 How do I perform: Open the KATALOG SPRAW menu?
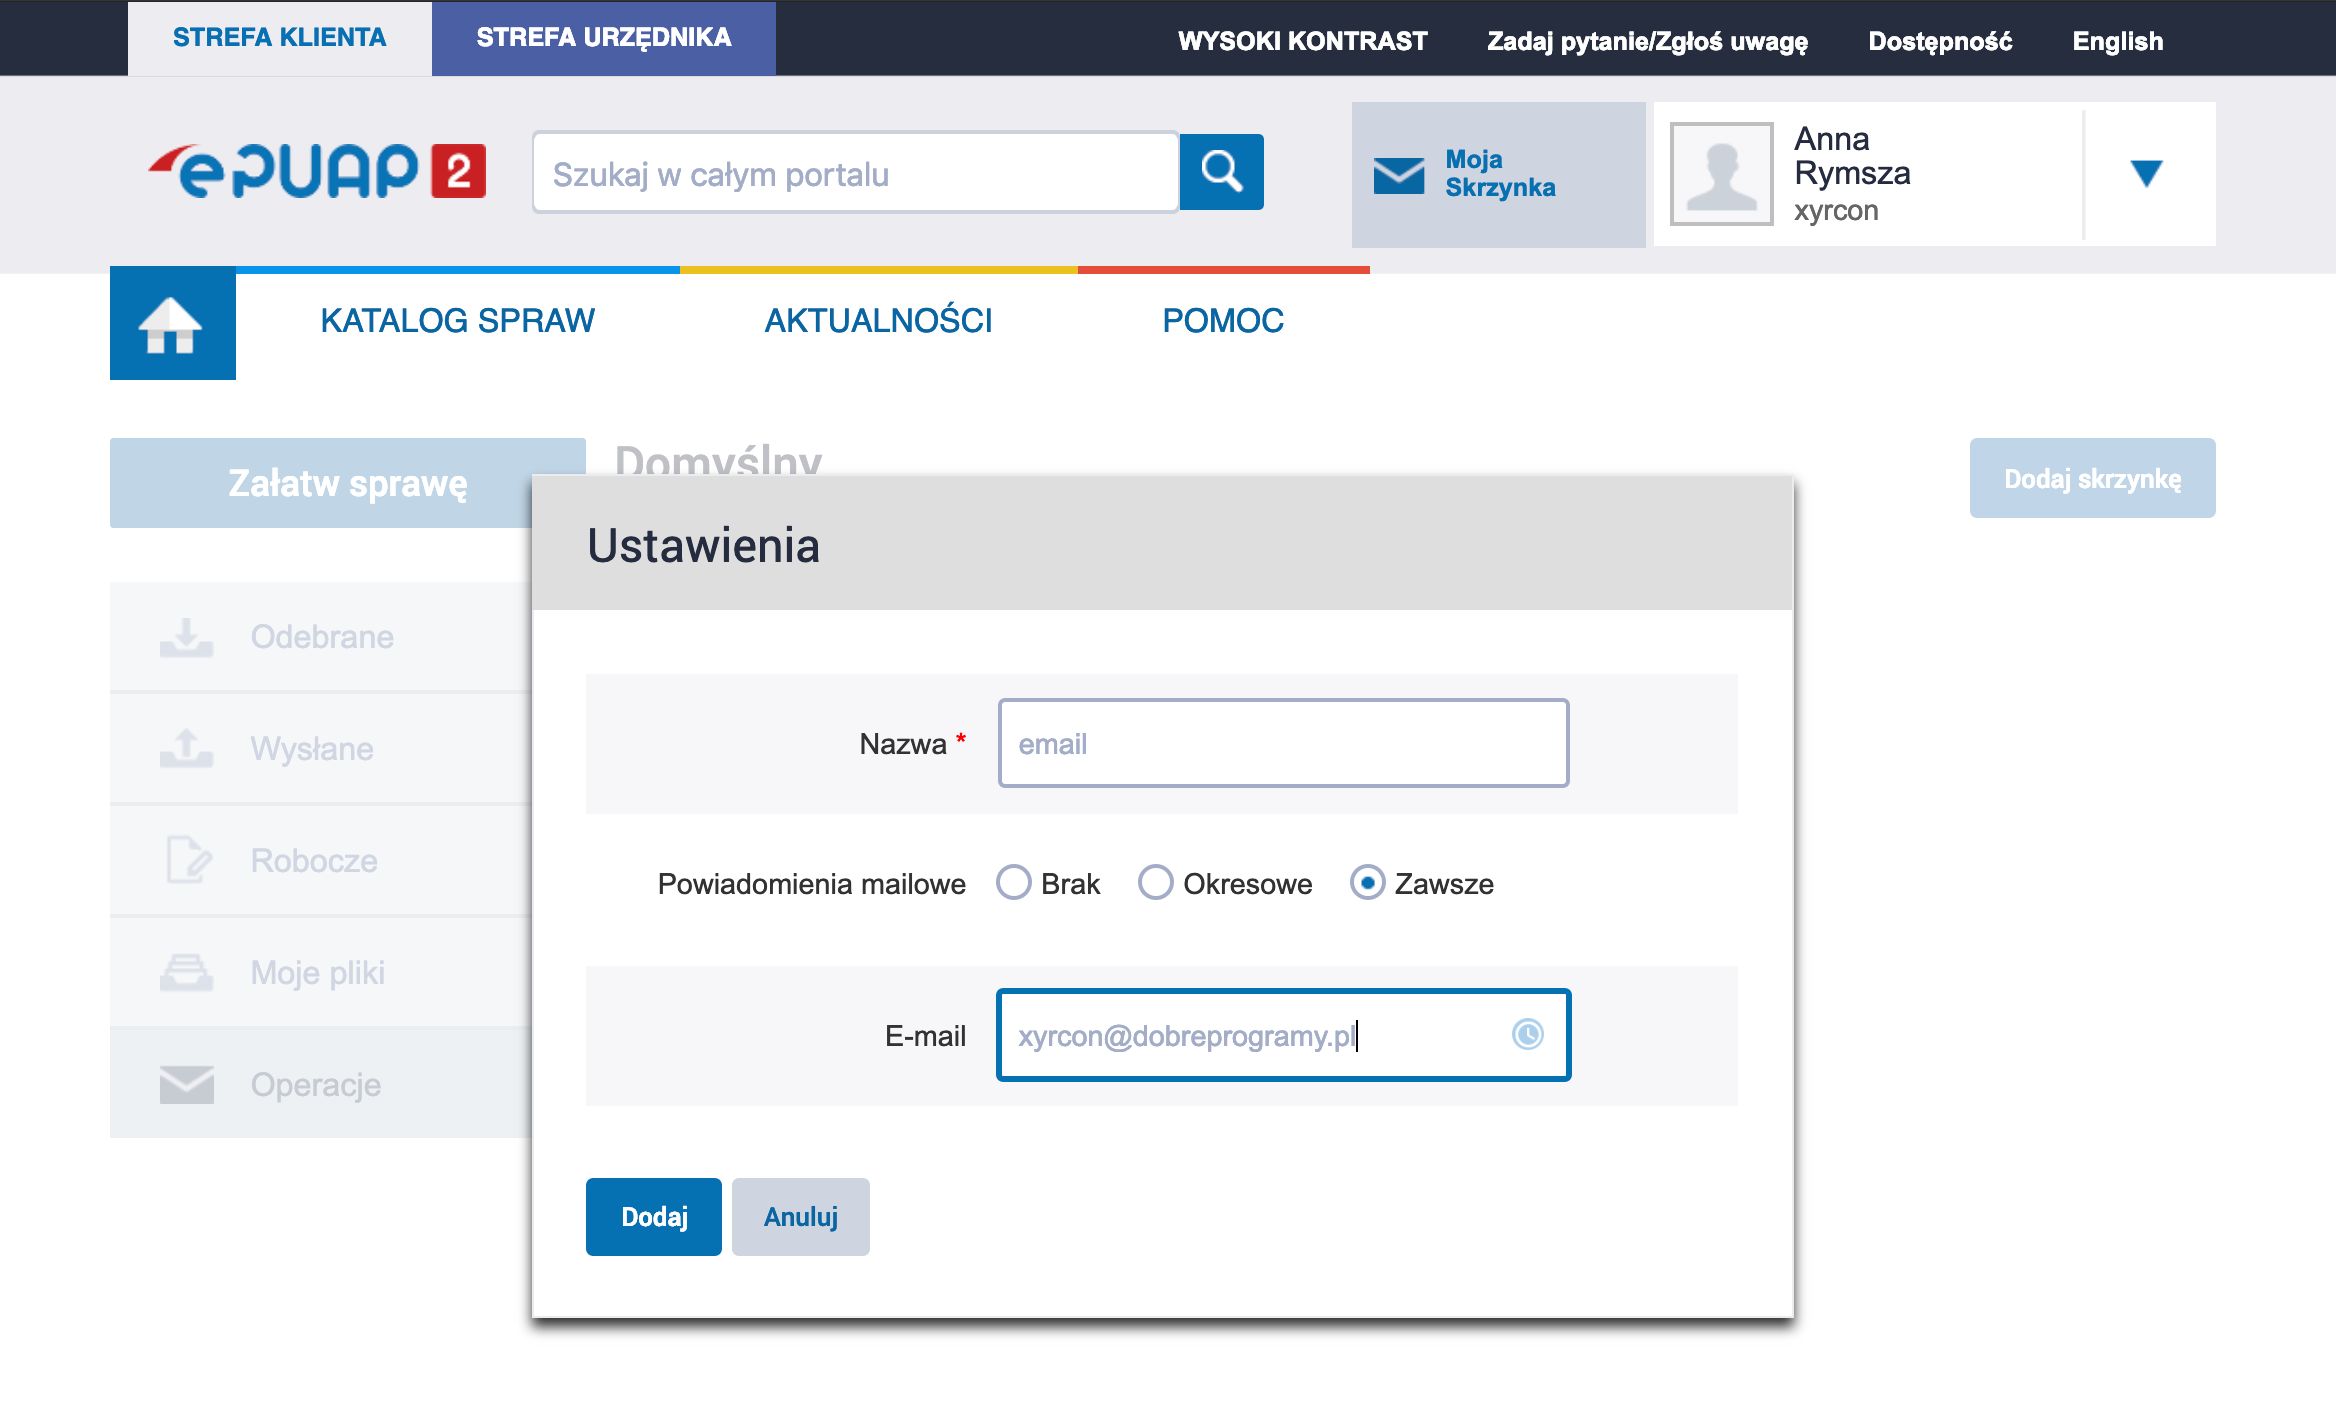coord(456,320)
